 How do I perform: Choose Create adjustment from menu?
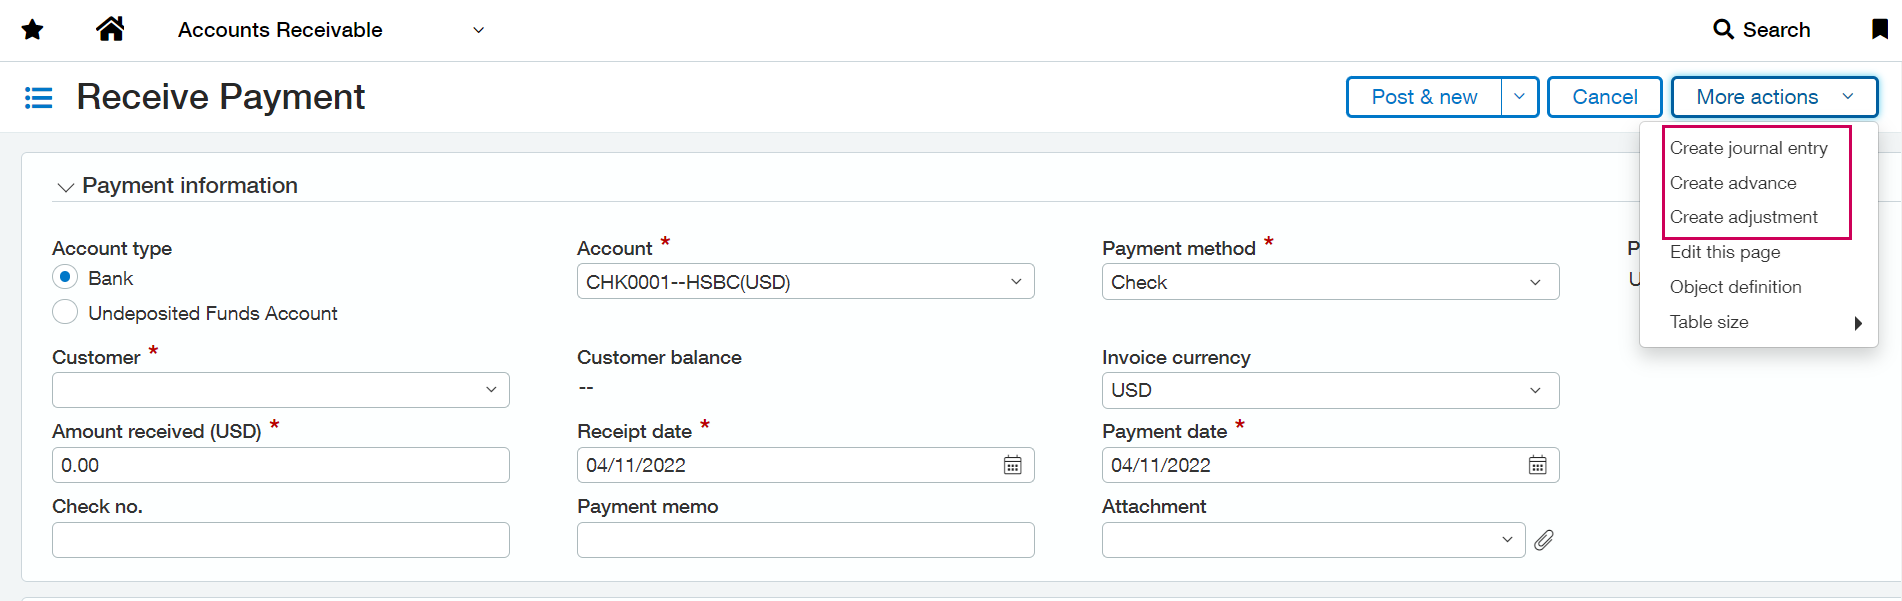pyautogui.click(x=1743, y=217)
